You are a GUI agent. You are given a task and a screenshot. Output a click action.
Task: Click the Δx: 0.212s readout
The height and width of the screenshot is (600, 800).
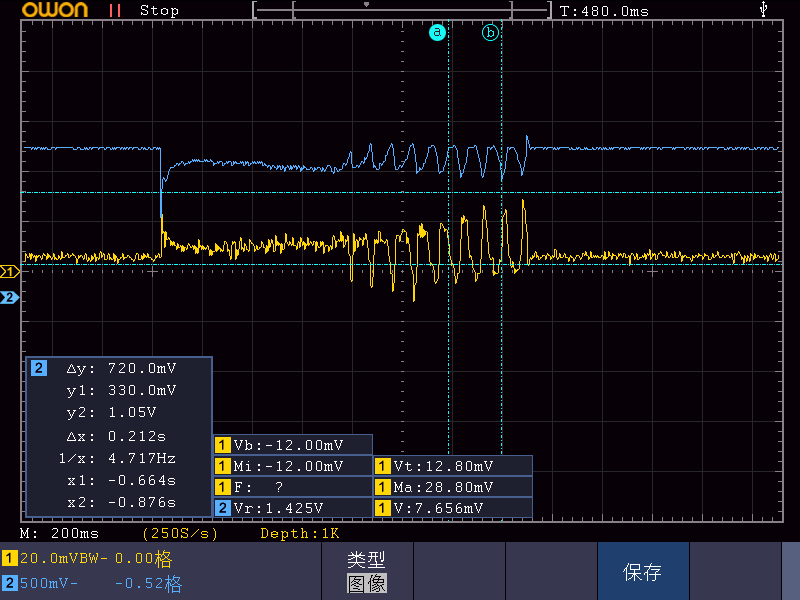click(x=116, y=436)
